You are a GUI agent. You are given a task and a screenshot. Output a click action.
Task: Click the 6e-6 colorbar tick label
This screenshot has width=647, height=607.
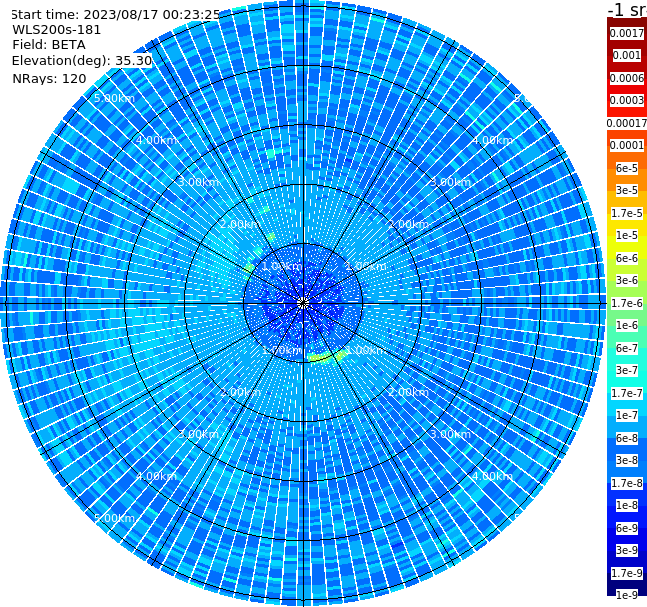click(x=627, y=258)
